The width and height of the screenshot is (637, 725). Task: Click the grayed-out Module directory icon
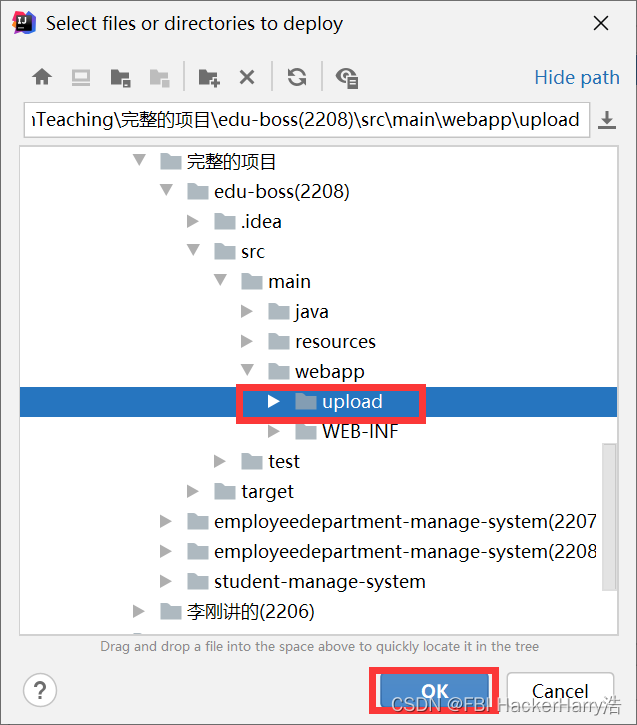click(x=160, y=78)
